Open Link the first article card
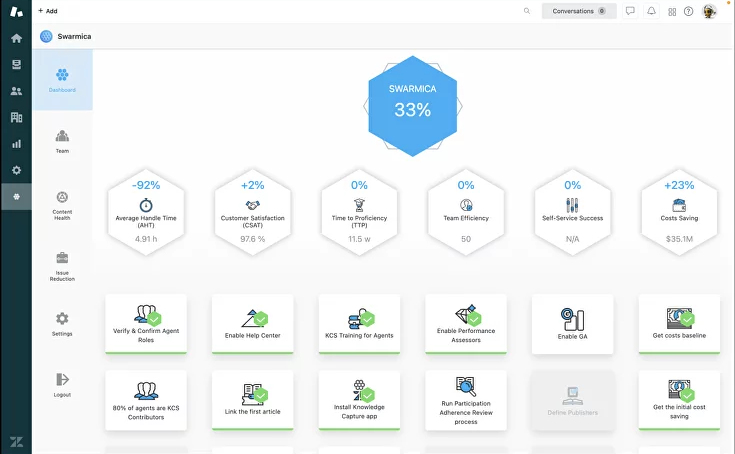735x454 pixels. [253, 400]
